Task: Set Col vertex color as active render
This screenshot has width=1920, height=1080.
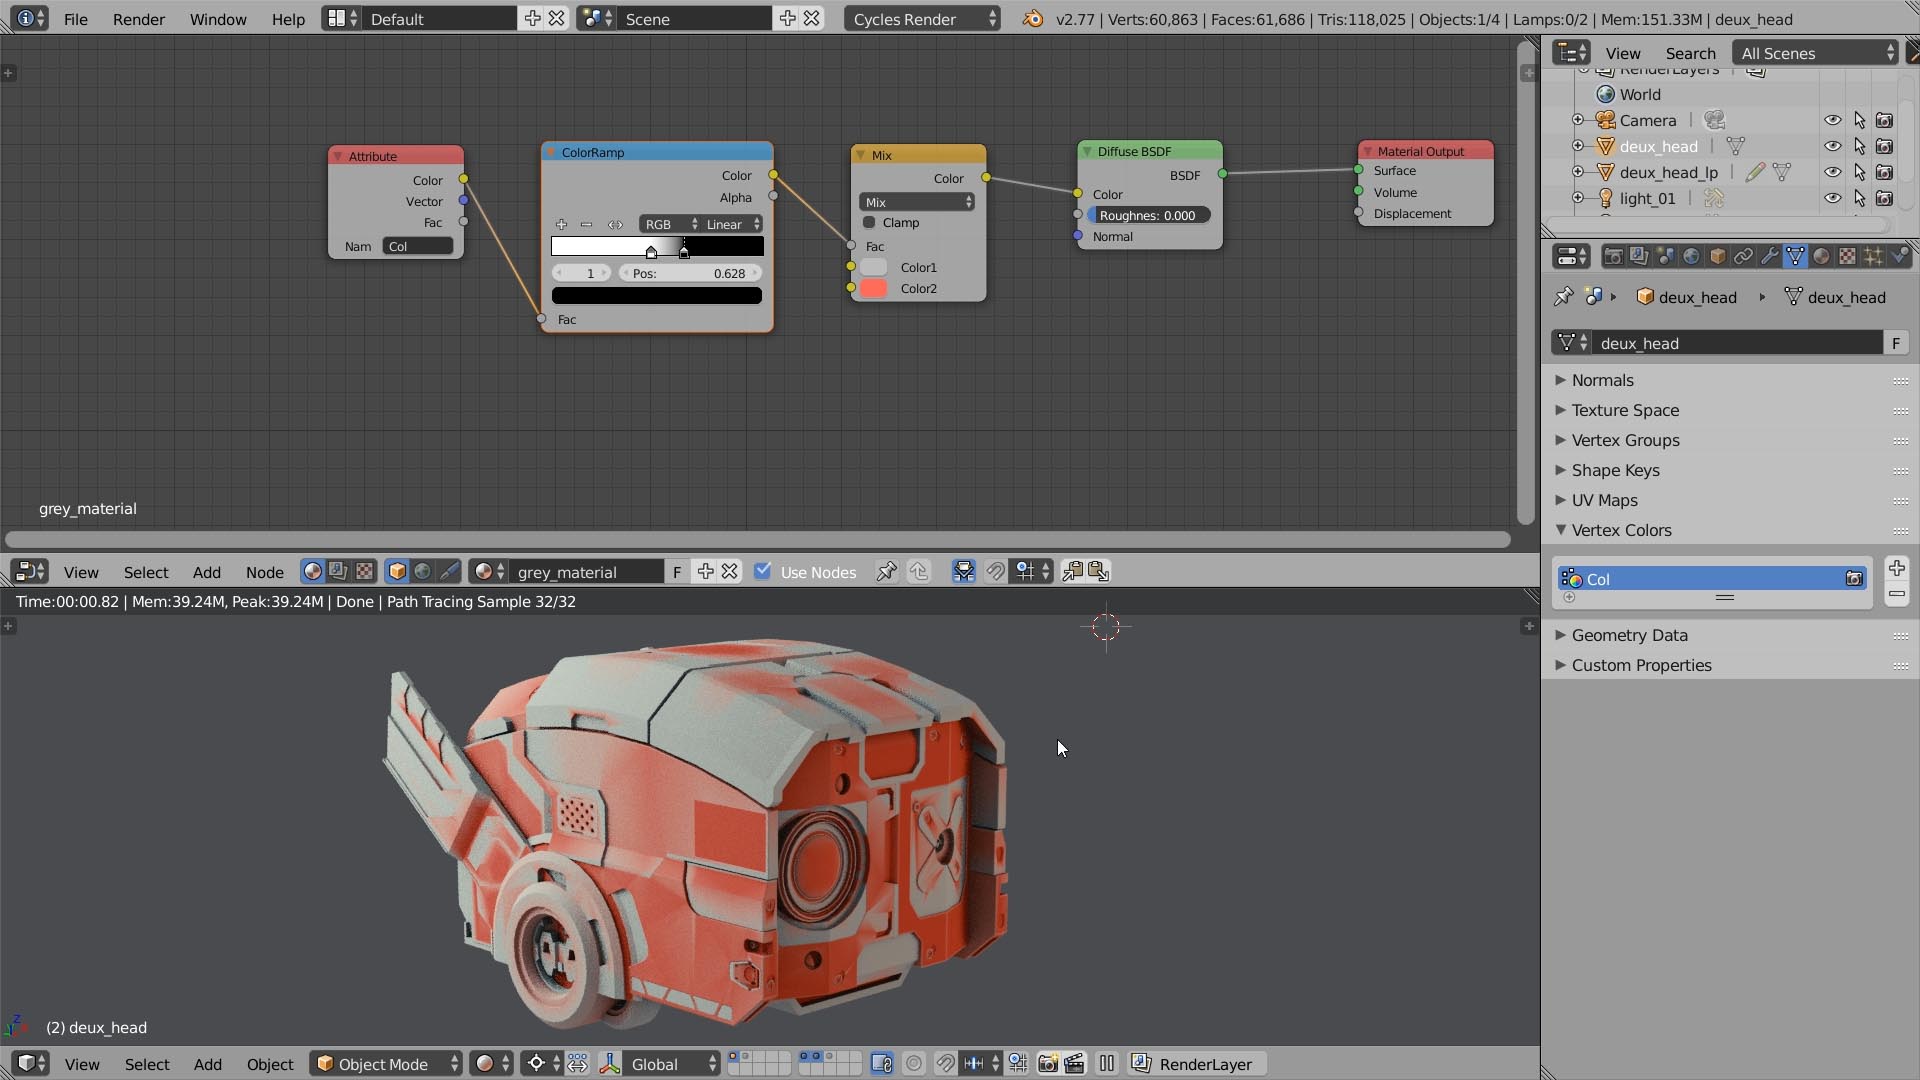Action: click(x=1854, y=579)
